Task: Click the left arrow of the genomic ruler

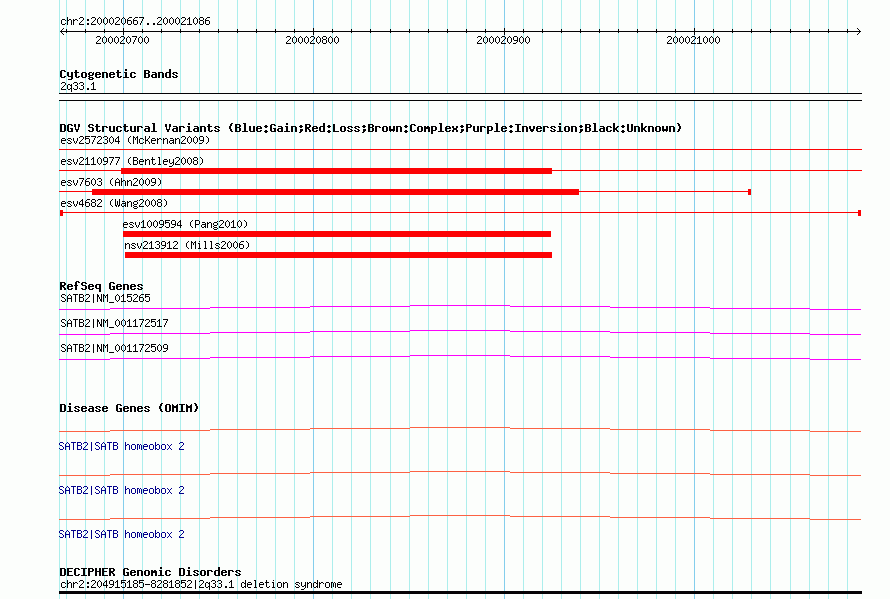Action: (x=62, y=32)
